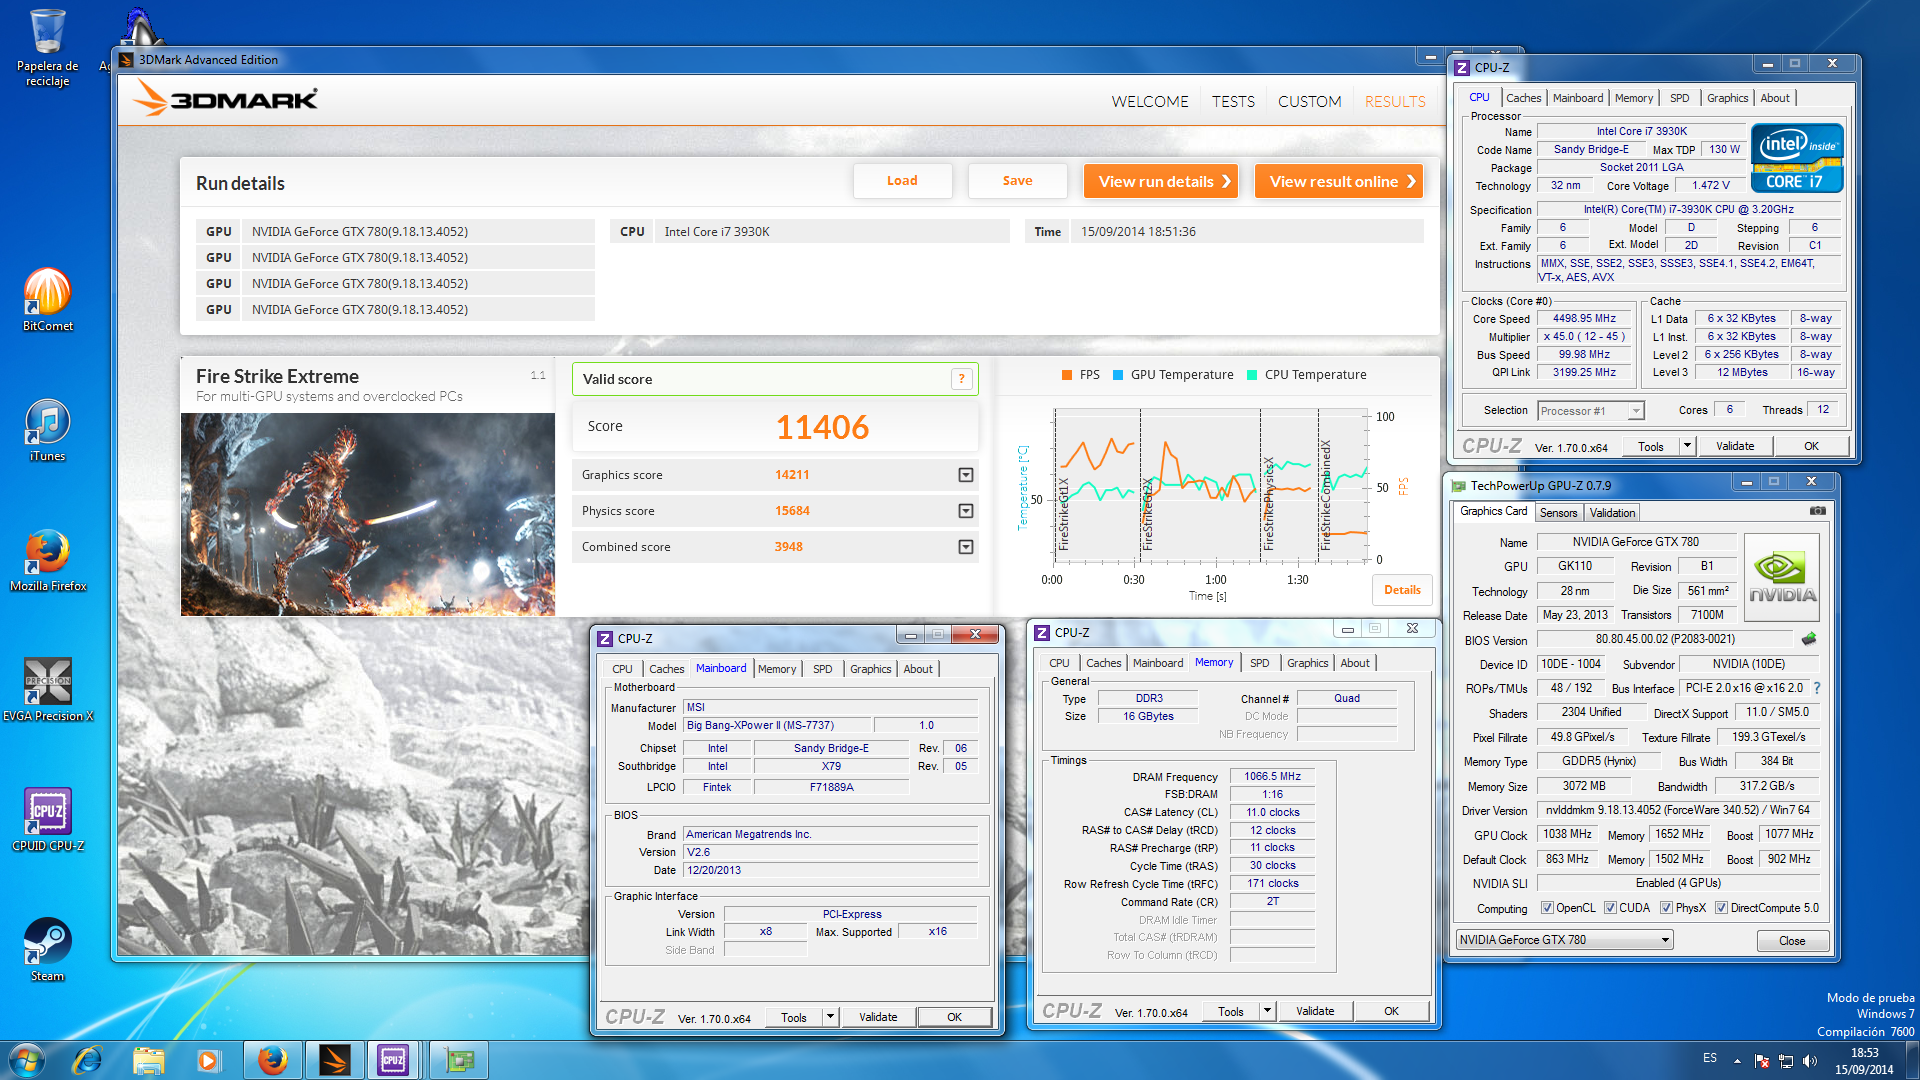Click Close button in GPU-Z
1920x1080 pixels.
[1792, 941]
